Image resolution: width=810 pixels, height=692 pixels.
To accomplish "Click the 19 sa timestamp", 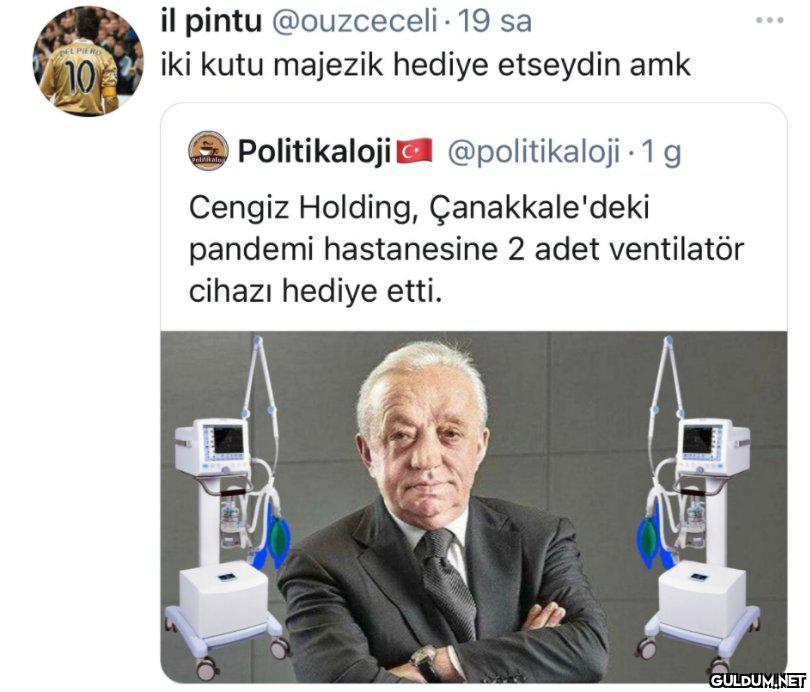I will (494, 22).
